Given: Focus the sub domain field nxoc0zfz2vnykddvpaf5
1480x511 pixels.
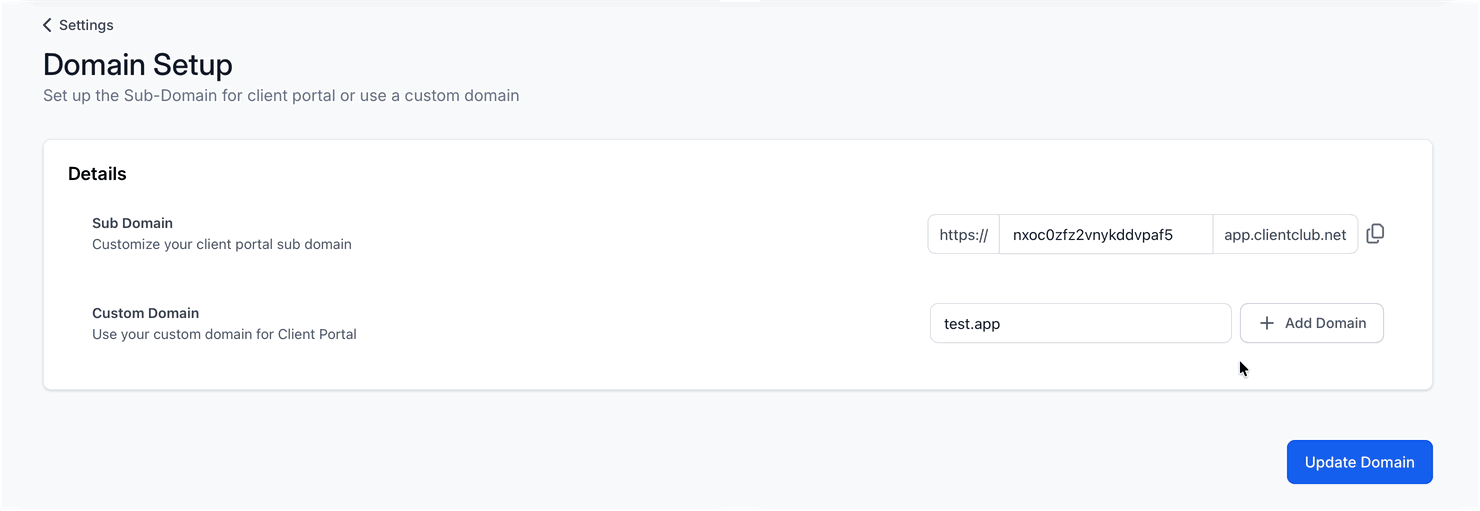Looking at the screenshot, I should 1105,234.
